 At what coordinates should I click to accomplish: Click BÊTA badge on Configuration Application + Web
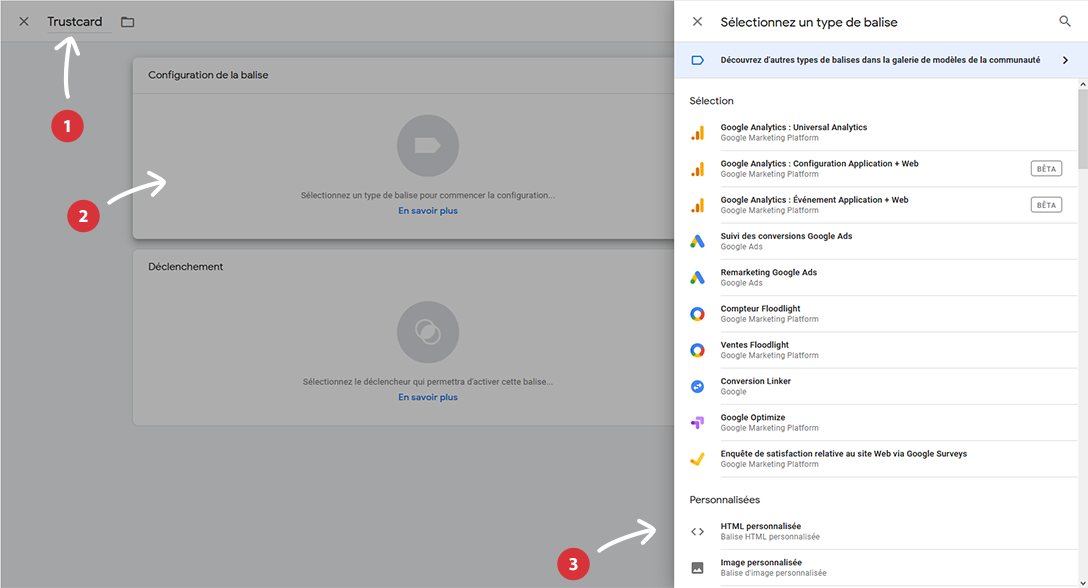(x=1046, y=169)
